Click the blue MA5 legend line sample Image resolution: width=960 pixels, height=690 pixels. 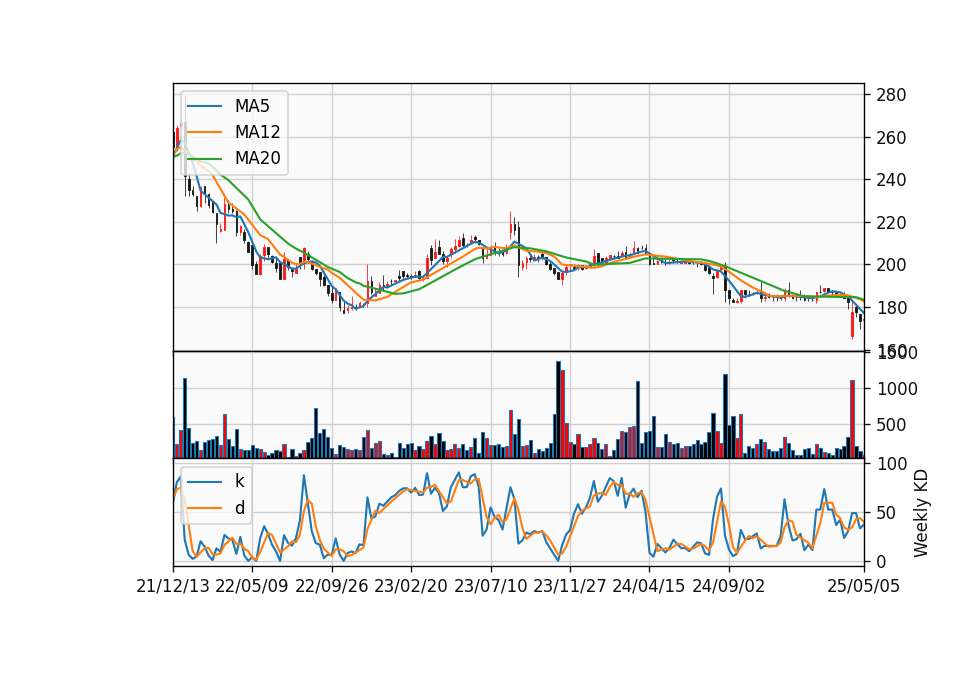pyautogui.click(x=204, y=107)
